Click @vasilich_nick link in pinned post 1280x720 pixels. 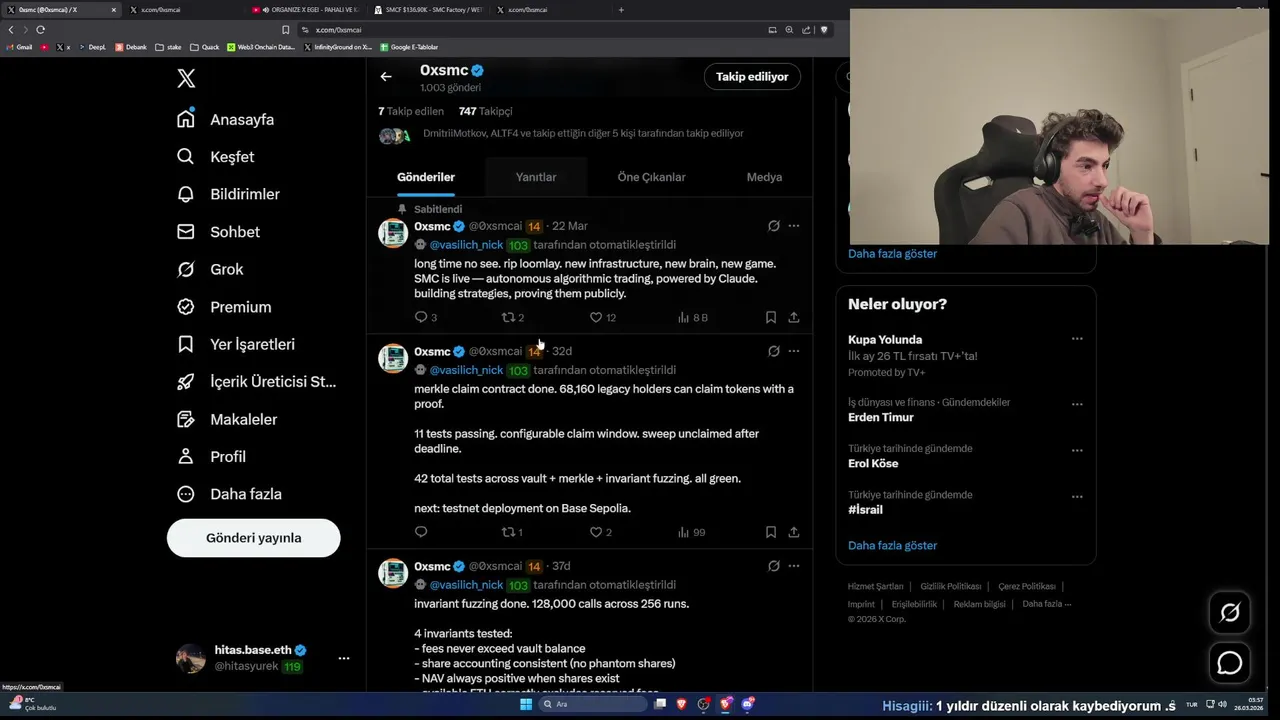coord(466,245)
